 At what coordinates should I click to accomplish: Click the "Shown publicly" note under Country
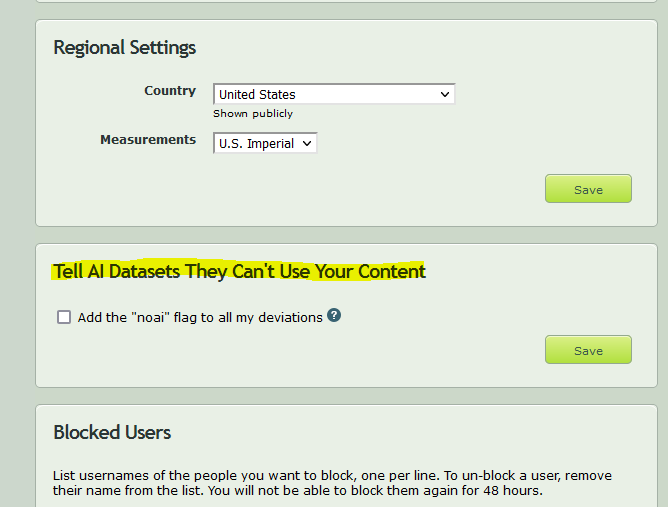(253, 114)
